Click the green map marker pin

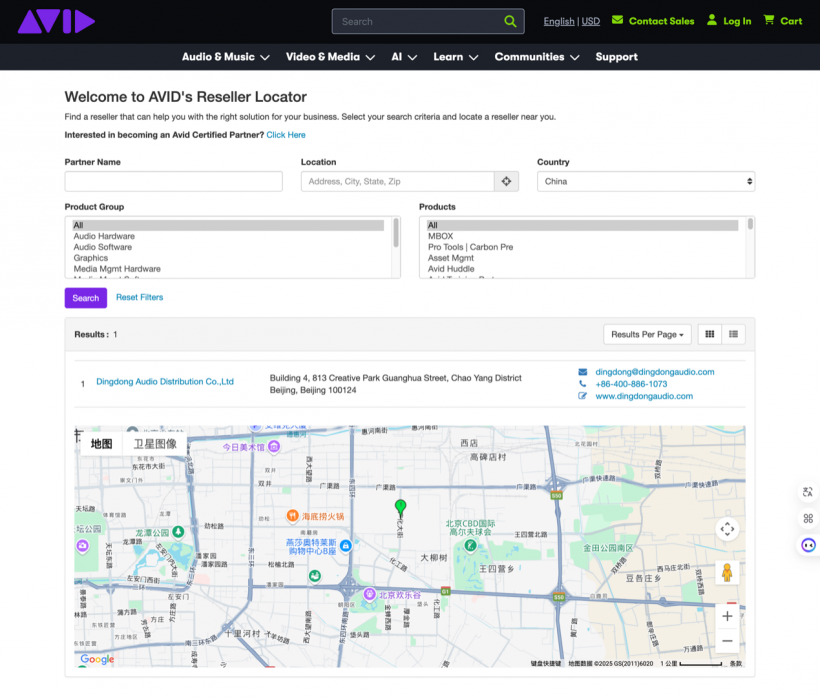(401, 508)
